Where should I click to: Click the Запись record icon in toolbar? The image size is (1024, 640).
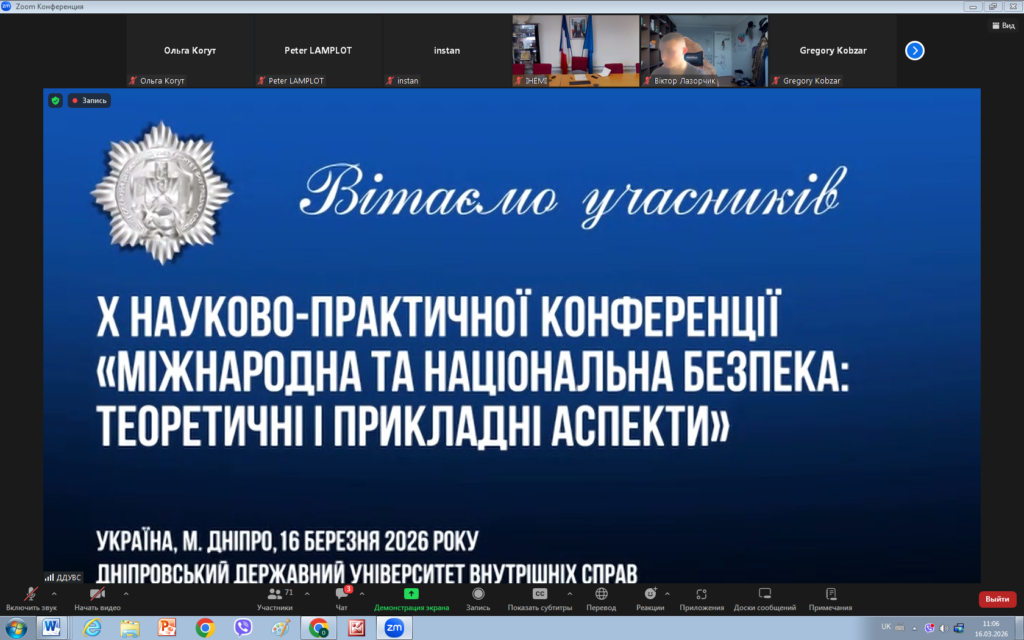tap(478, 594)
